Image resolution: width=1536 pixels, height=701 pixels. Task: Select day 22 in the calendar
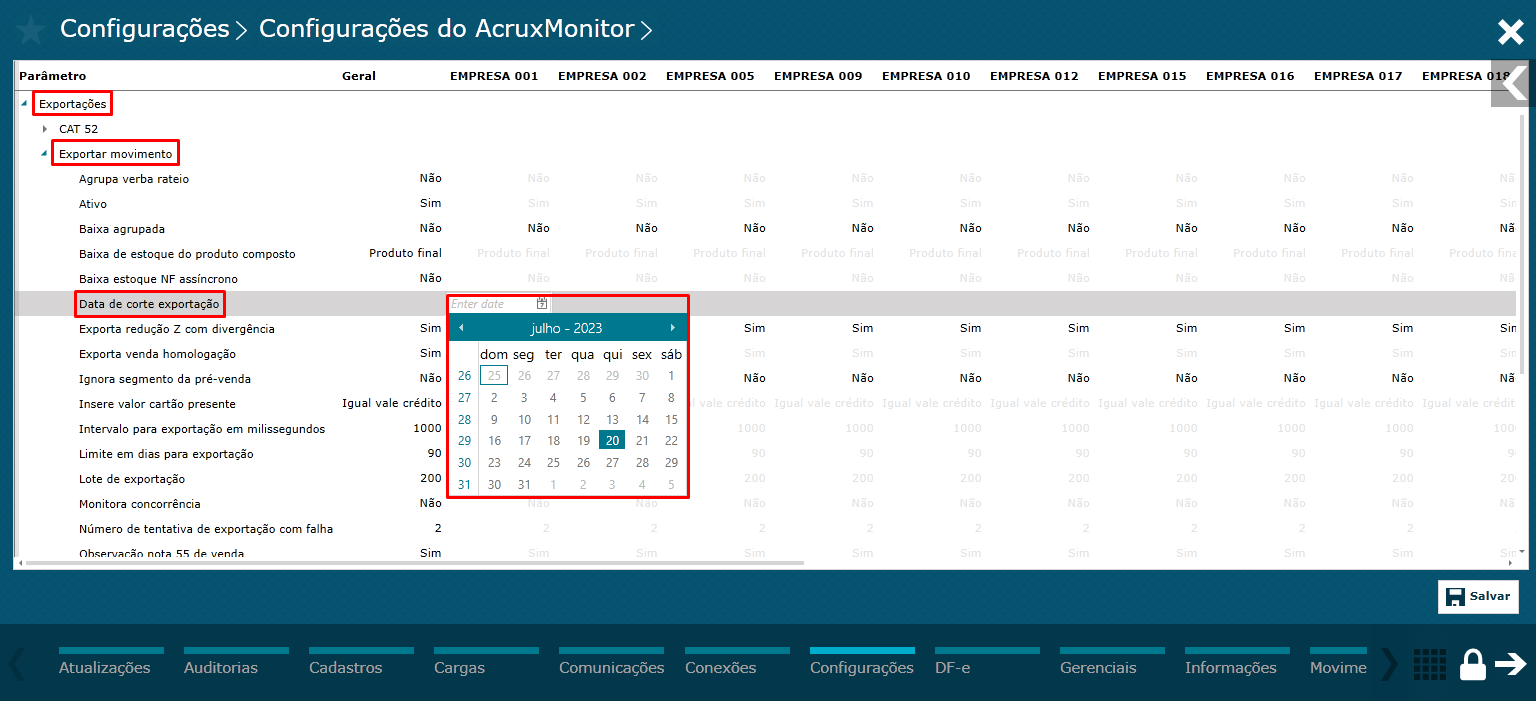point(671,441)
